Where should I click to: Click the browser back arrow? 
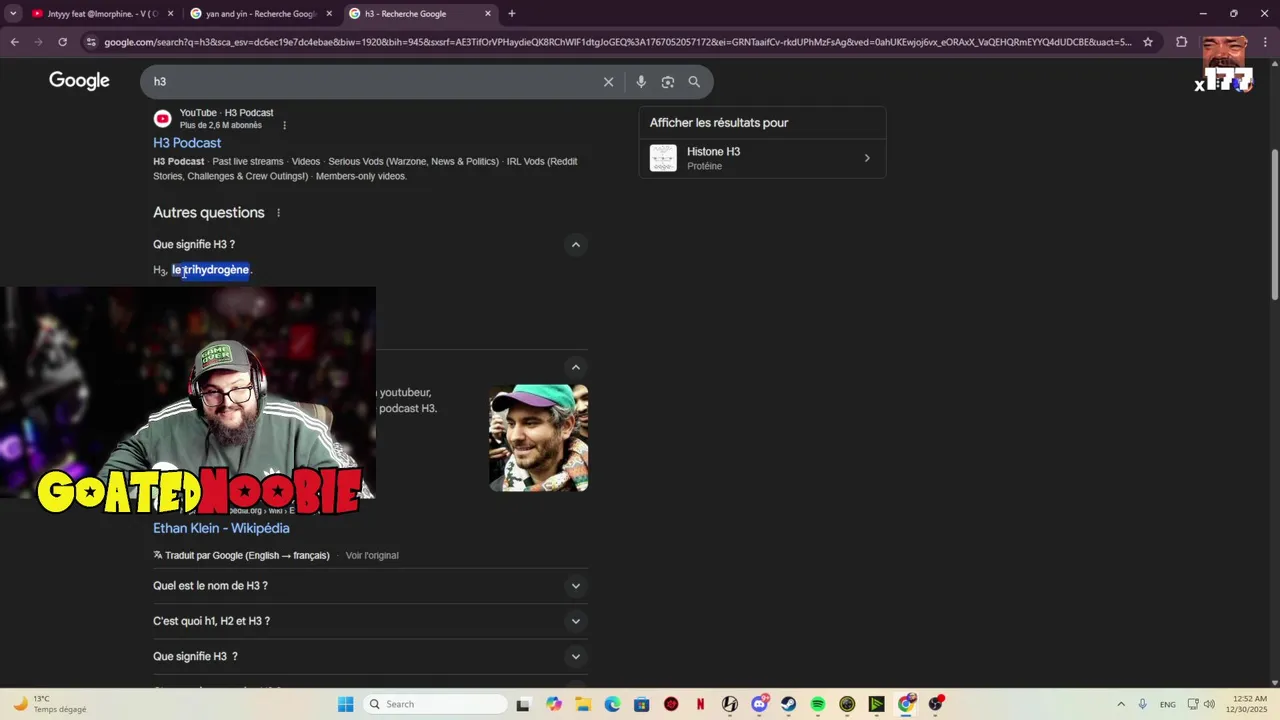click(x=15, y=42)
